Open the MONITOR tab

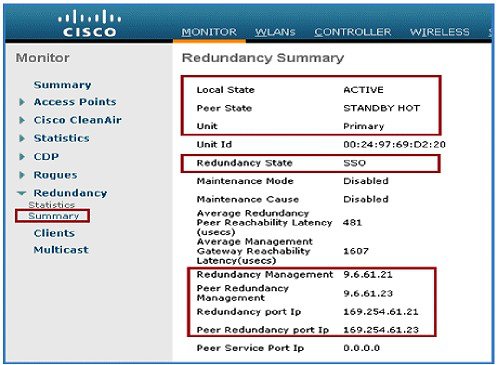(209, 32)
